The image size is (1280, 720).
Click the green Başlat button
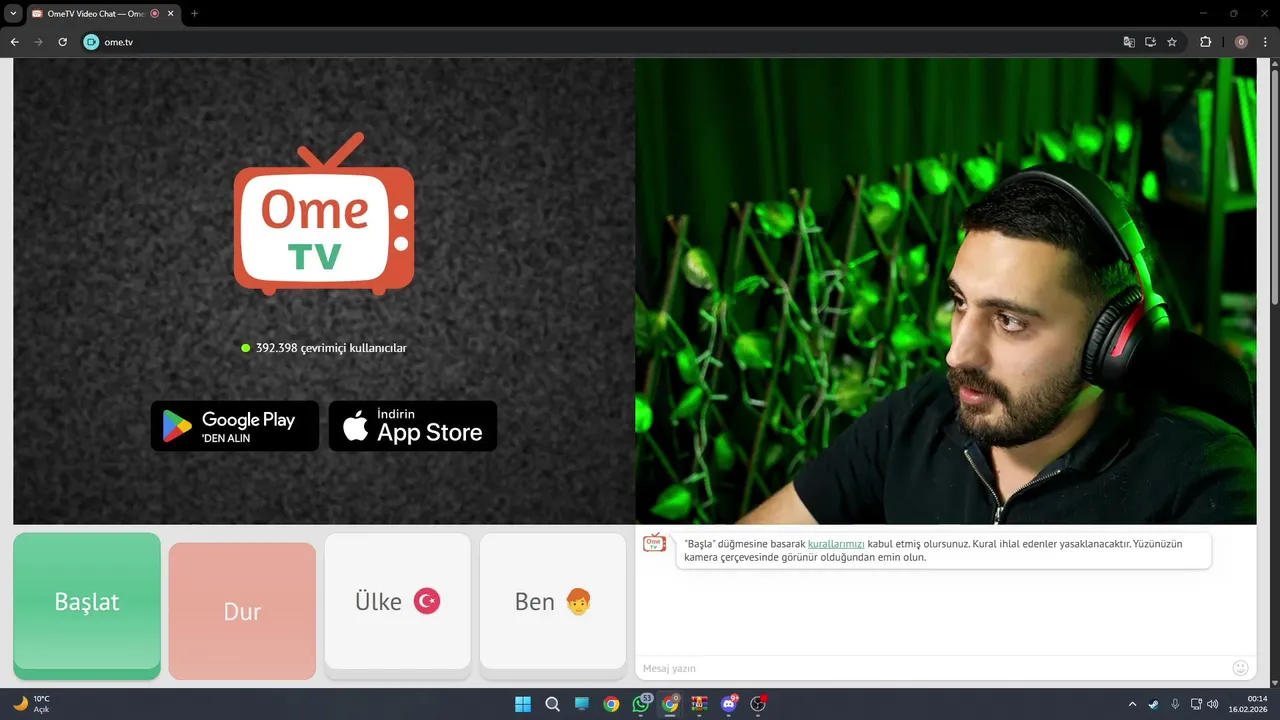click(x=87, y=605)
